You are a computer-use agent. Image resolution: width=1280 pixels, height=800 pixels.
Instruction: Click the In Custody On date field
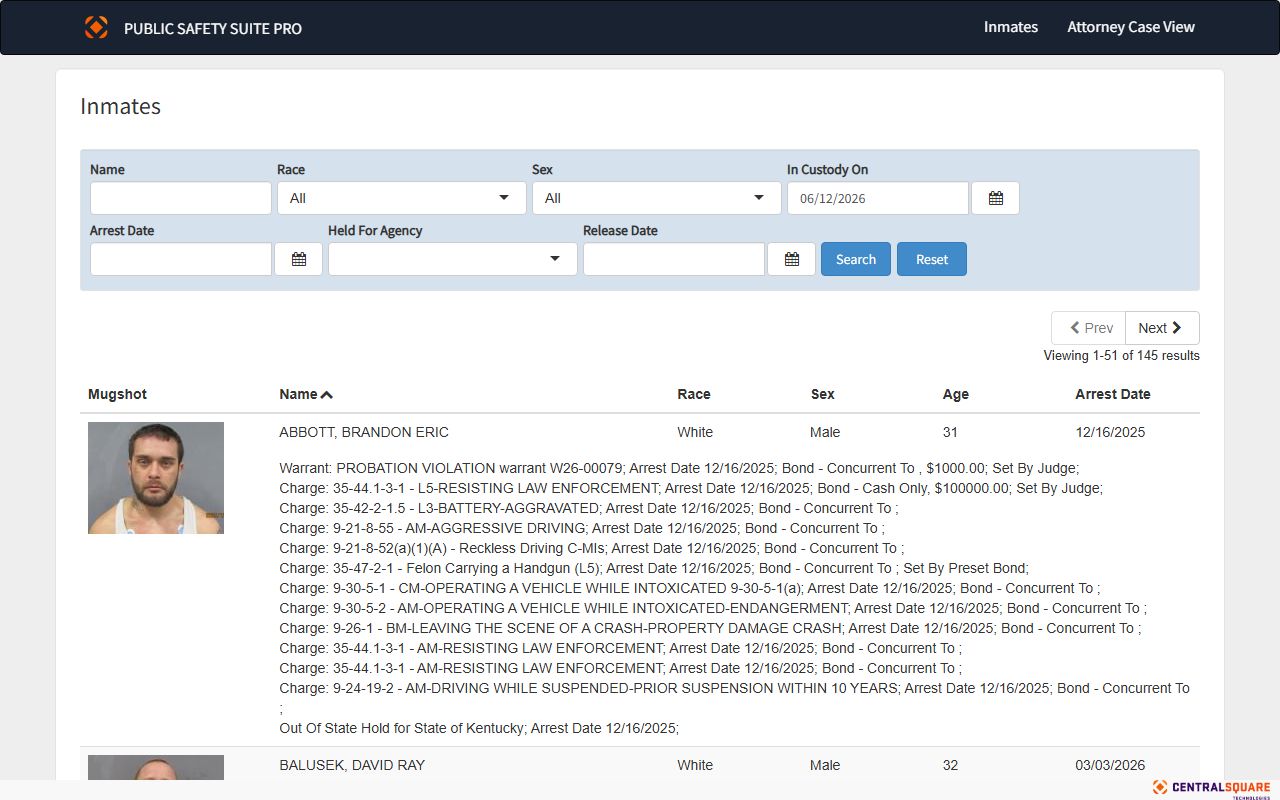[878, 198]
